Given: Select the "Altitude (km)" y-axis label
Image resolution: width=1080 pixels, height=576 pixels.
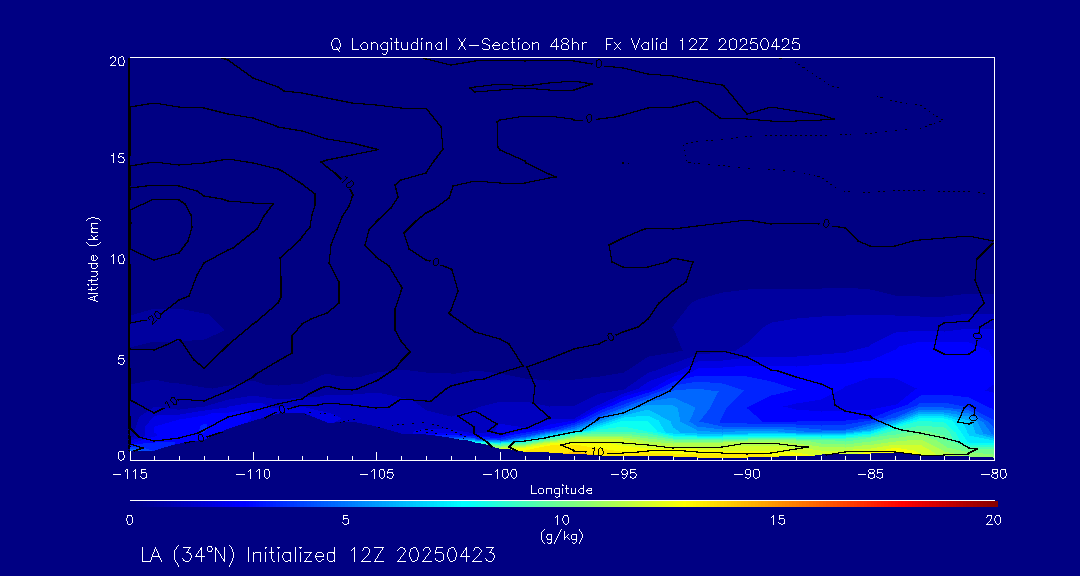Looking at the screenshot, I should (x=93, y=259).
